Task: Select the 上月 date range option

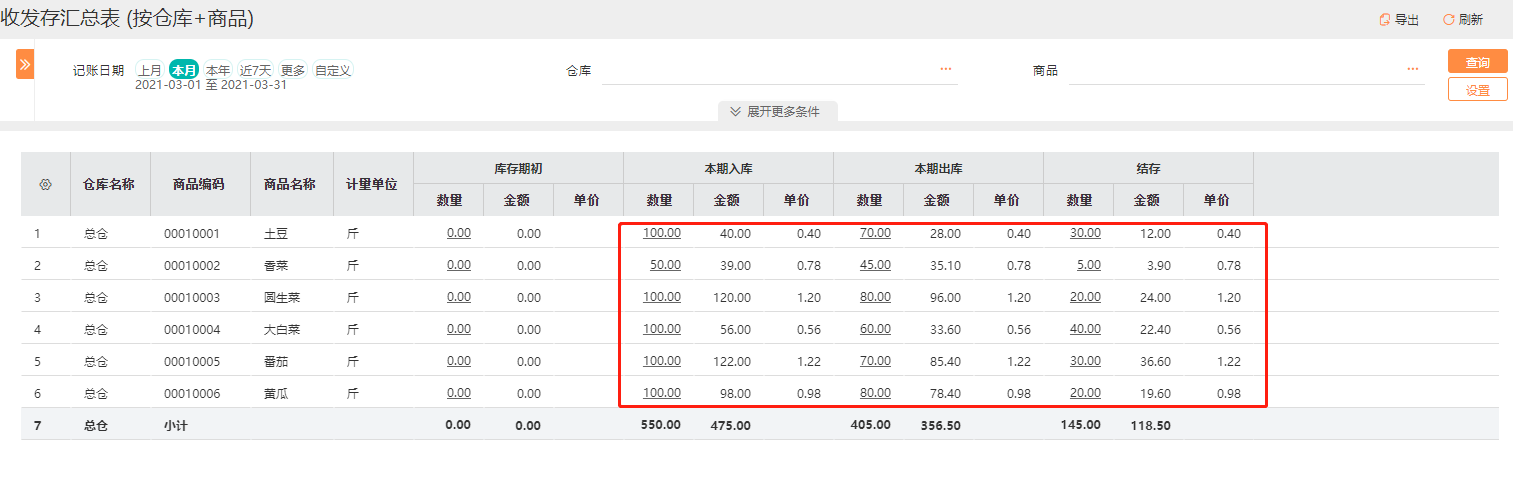Action: click(150, 70)
